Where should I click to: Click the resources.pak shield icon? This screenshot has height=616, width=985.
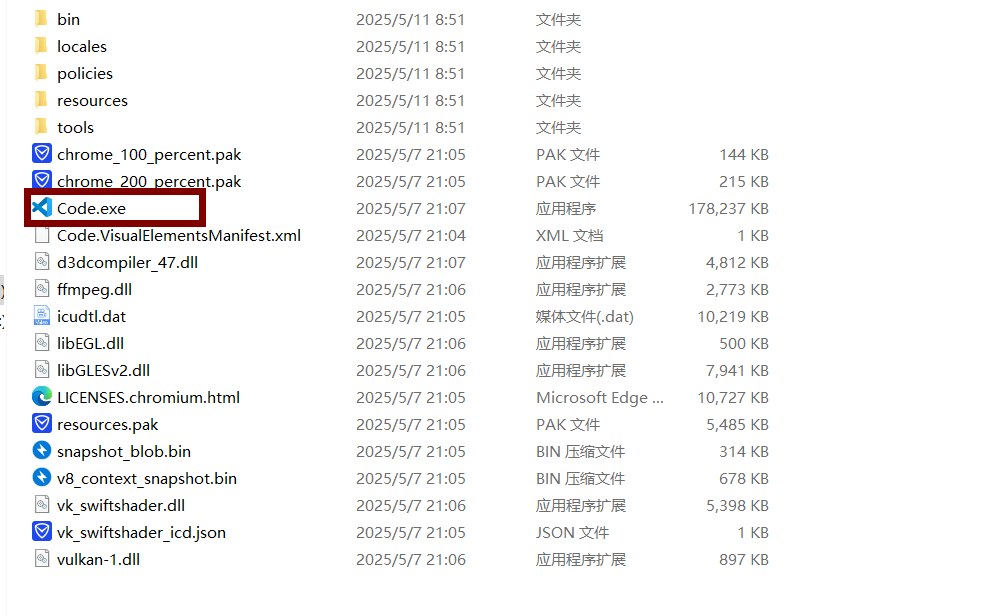(x=42, y=424)
